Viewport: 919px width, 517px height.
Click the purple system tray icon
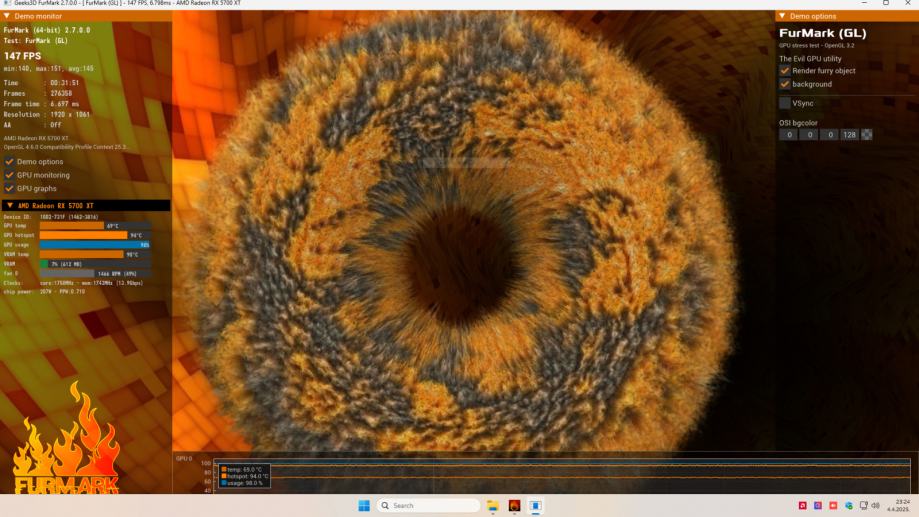pos(818,505)
